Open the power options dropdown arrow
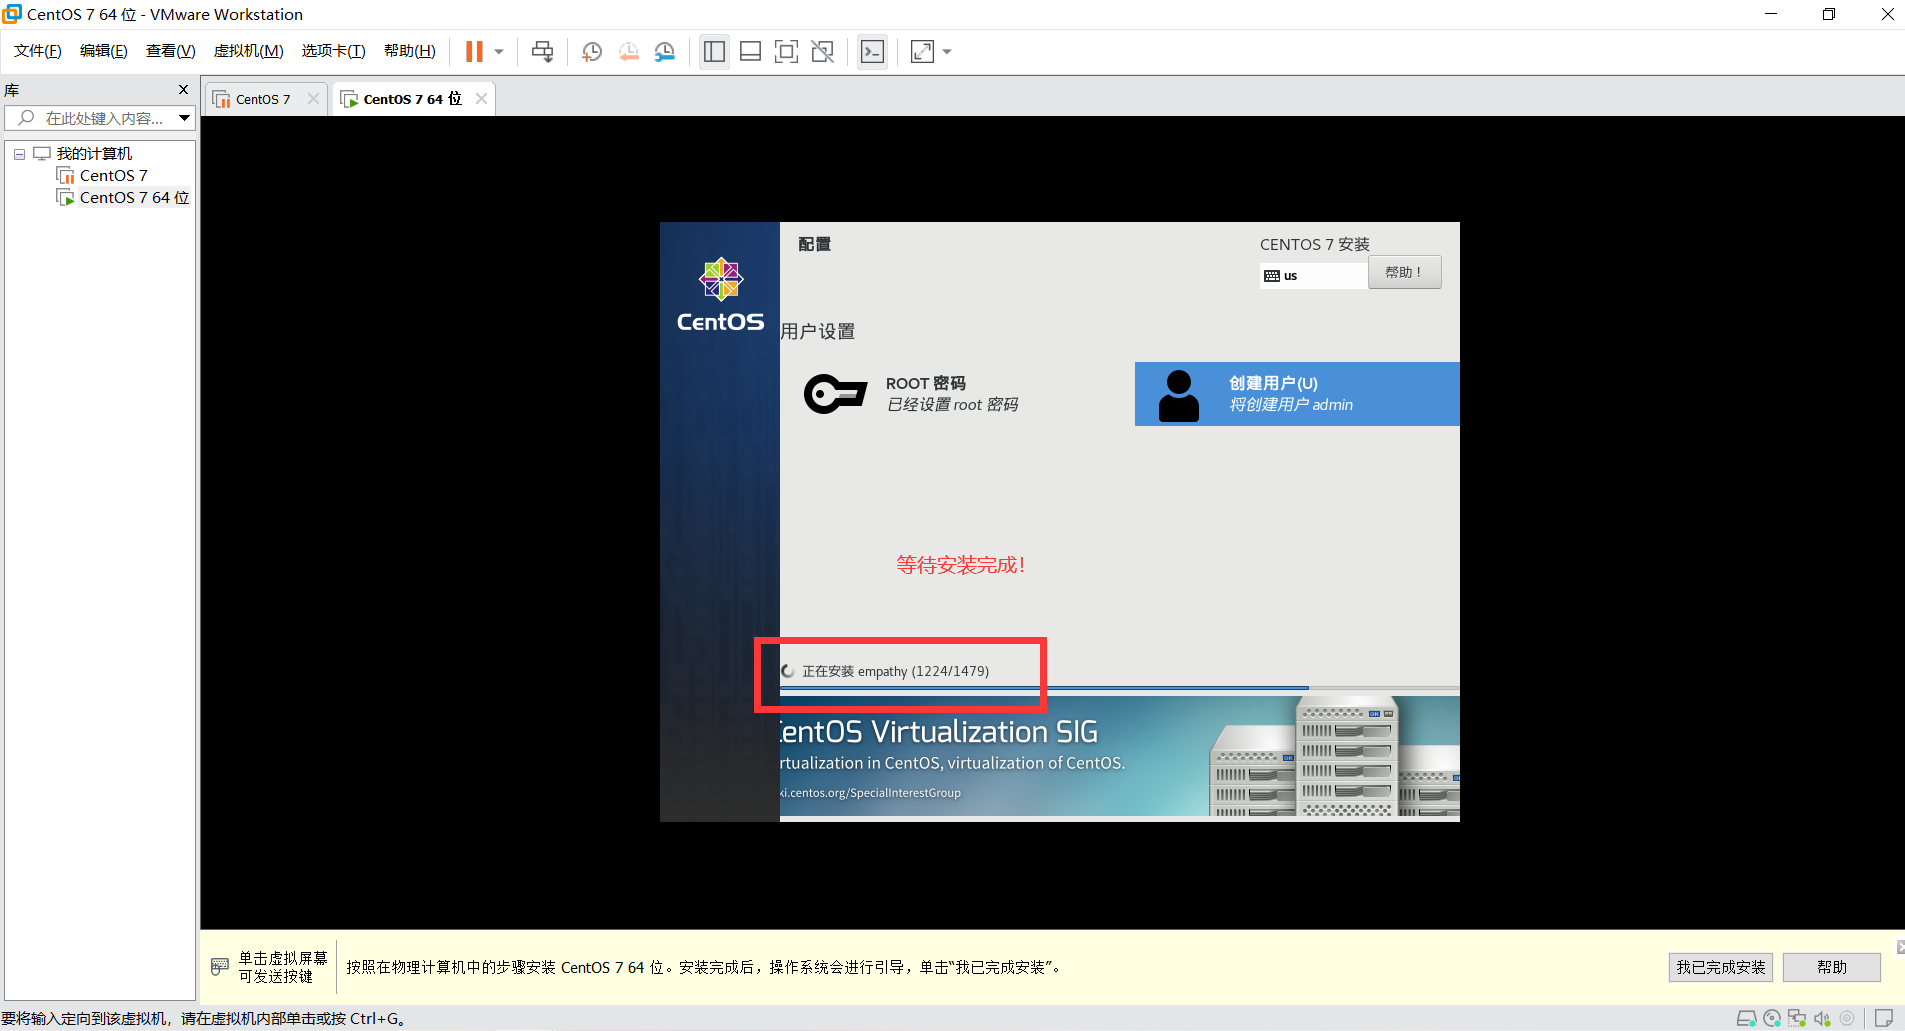Screen dimensions: 1905x1031 (499, 52)
